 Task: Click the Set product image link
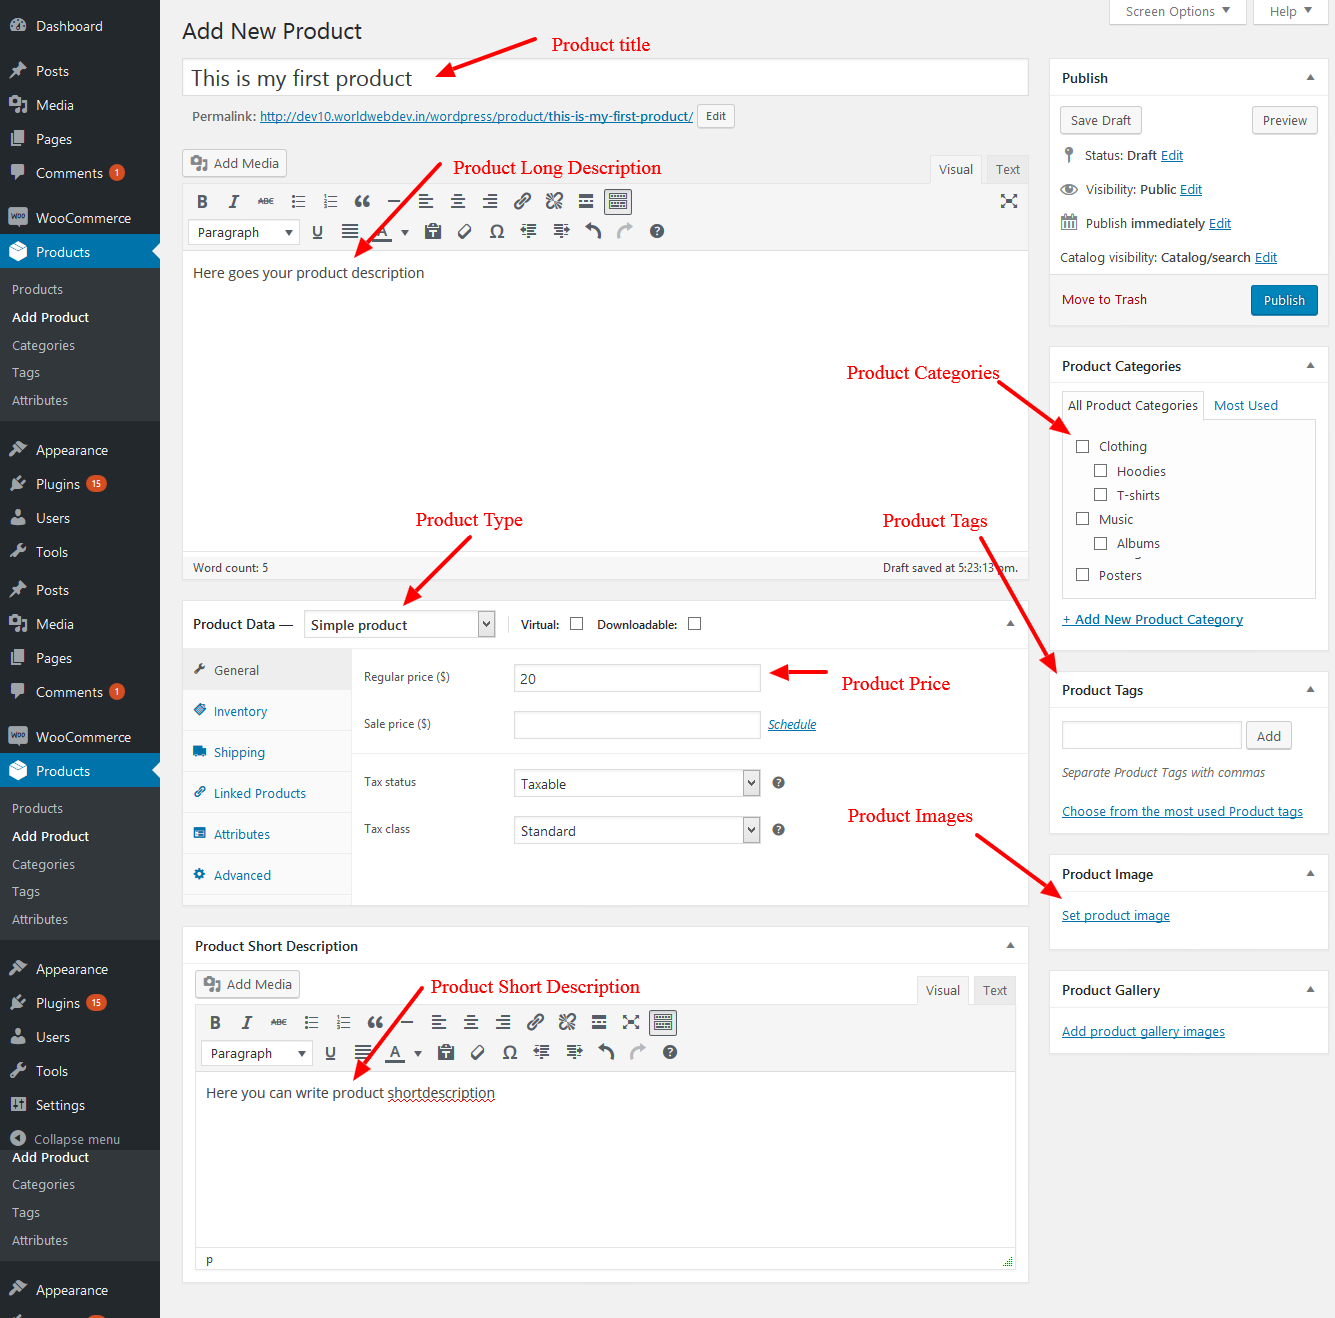pyautogui.click(x=1115, y=915)
